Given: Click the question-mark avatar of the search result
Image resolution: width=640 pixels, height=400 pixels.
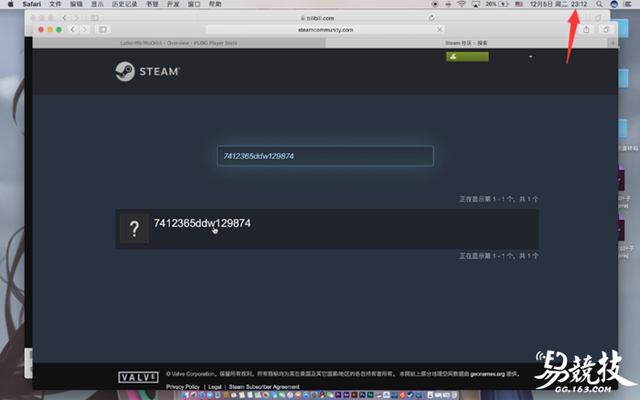Looking at the screenshot, I should [x=134, y=229].
